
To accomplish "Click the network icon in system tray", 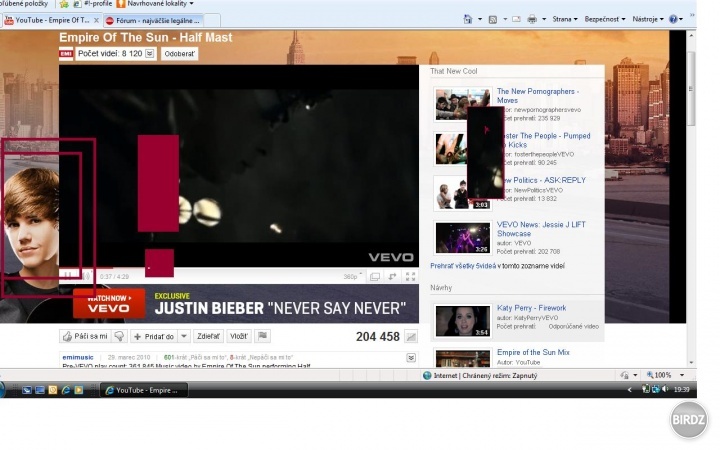I will click(656, 389).
